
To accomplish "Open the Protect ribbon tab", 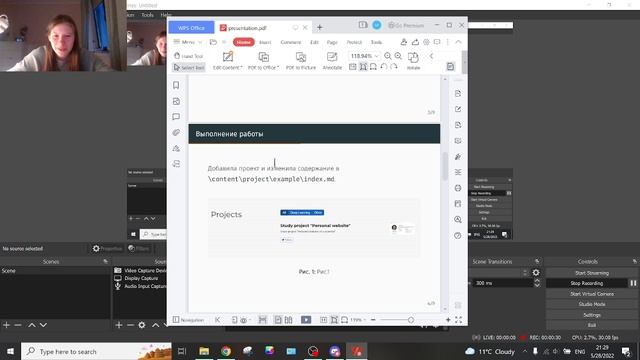I will pos(354,42).
